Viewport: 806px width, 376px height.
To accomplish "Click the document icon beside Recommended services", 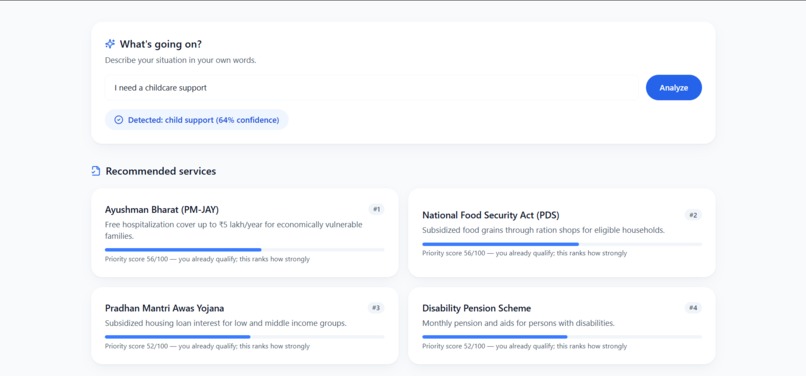I will click(x=96, y=171).
